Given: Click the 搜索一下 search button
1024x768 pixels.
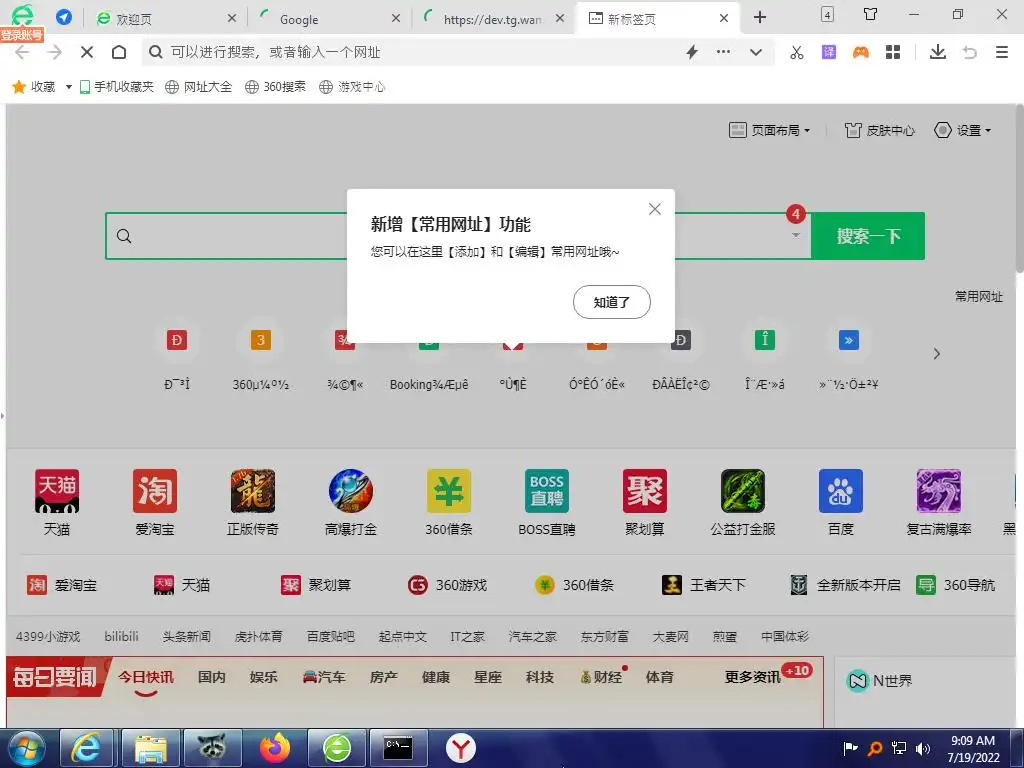Looking at the screenshot, I should pyautogui.click(x=868, y=236).
